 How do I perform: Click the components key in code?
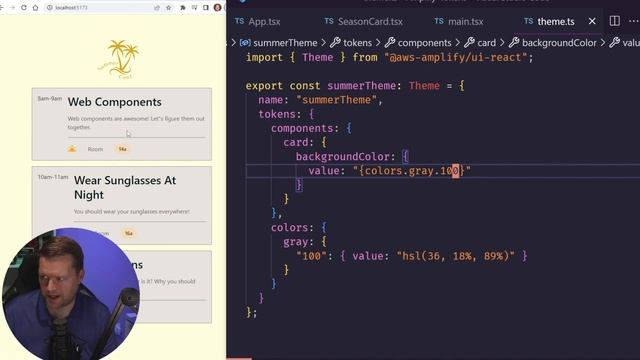click(x=302, y=128)
